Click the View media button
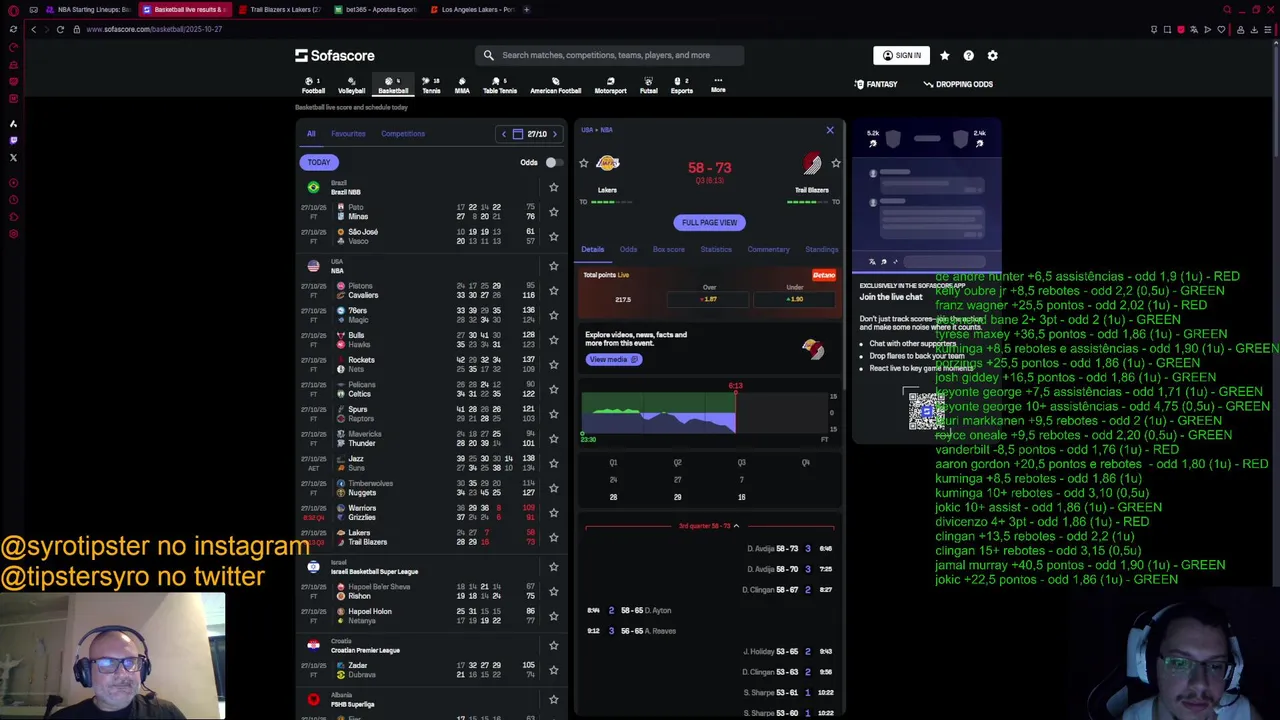Screen dimensions: 1280x720 613,359
